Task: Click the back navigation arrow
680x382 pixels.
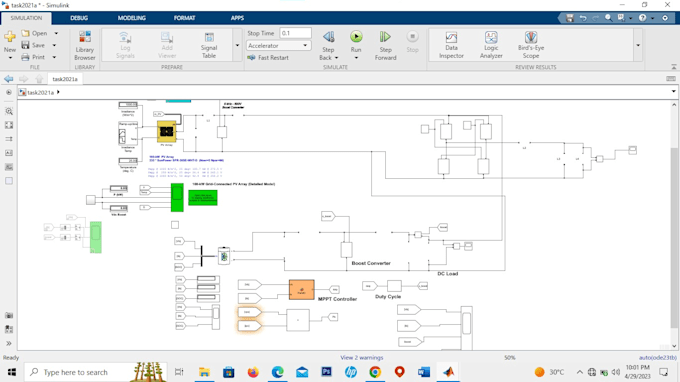Action: click(9, 79)
